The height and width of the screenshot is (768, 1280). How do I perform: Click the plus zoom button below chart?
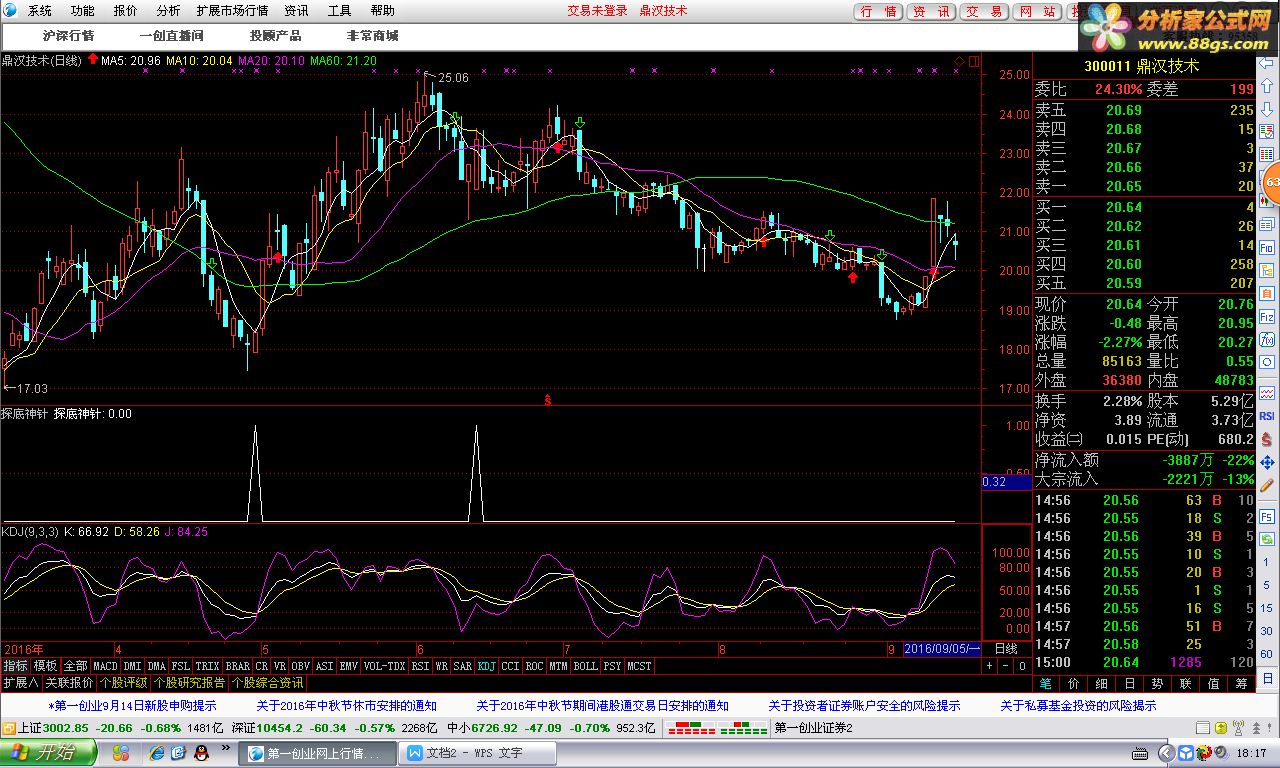click(x=989, y=666)
